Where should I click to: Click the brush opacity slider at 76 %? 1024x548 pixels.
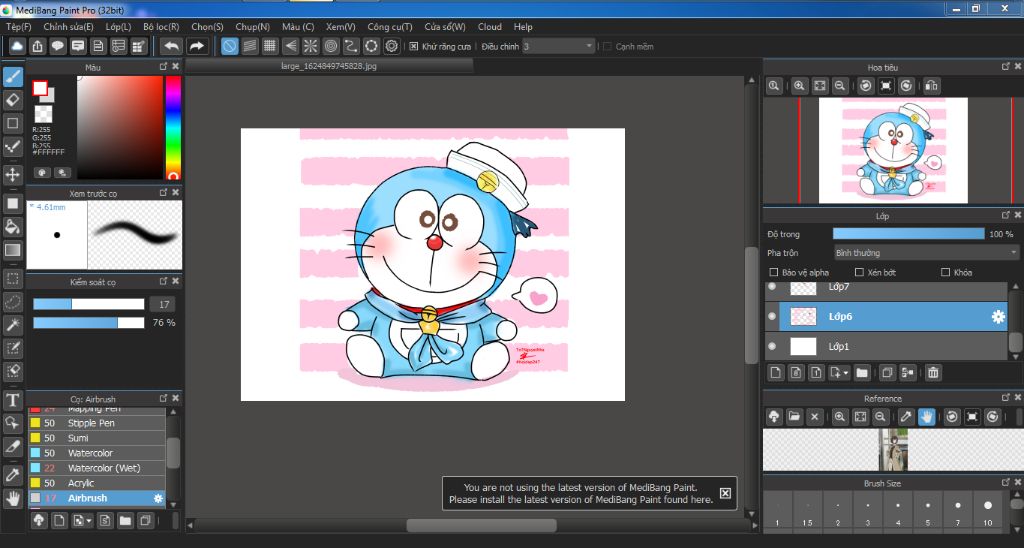[x=89, y=323]
